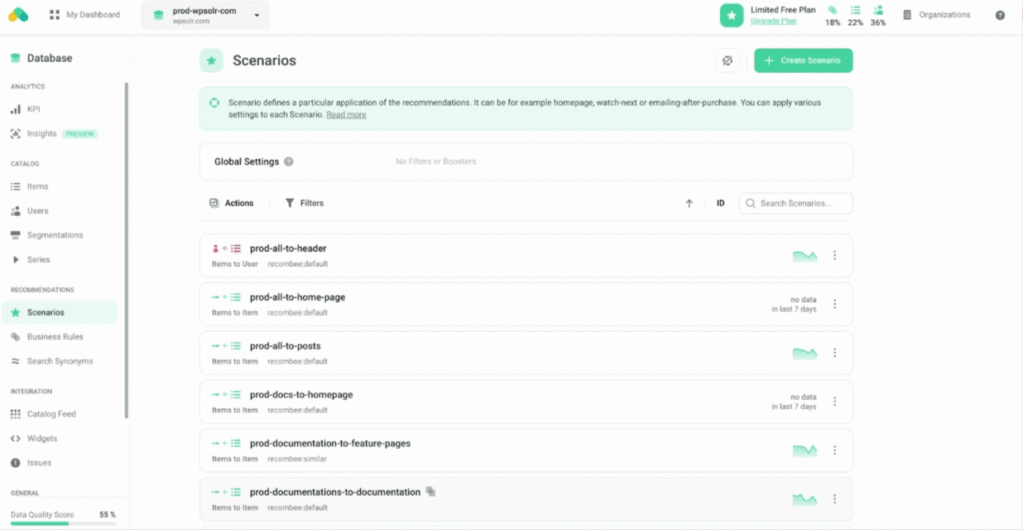Click the prod-all-to-header usage chart
Image resolution: width=1024 pixels, height=530 pixels.
(805, 256)
